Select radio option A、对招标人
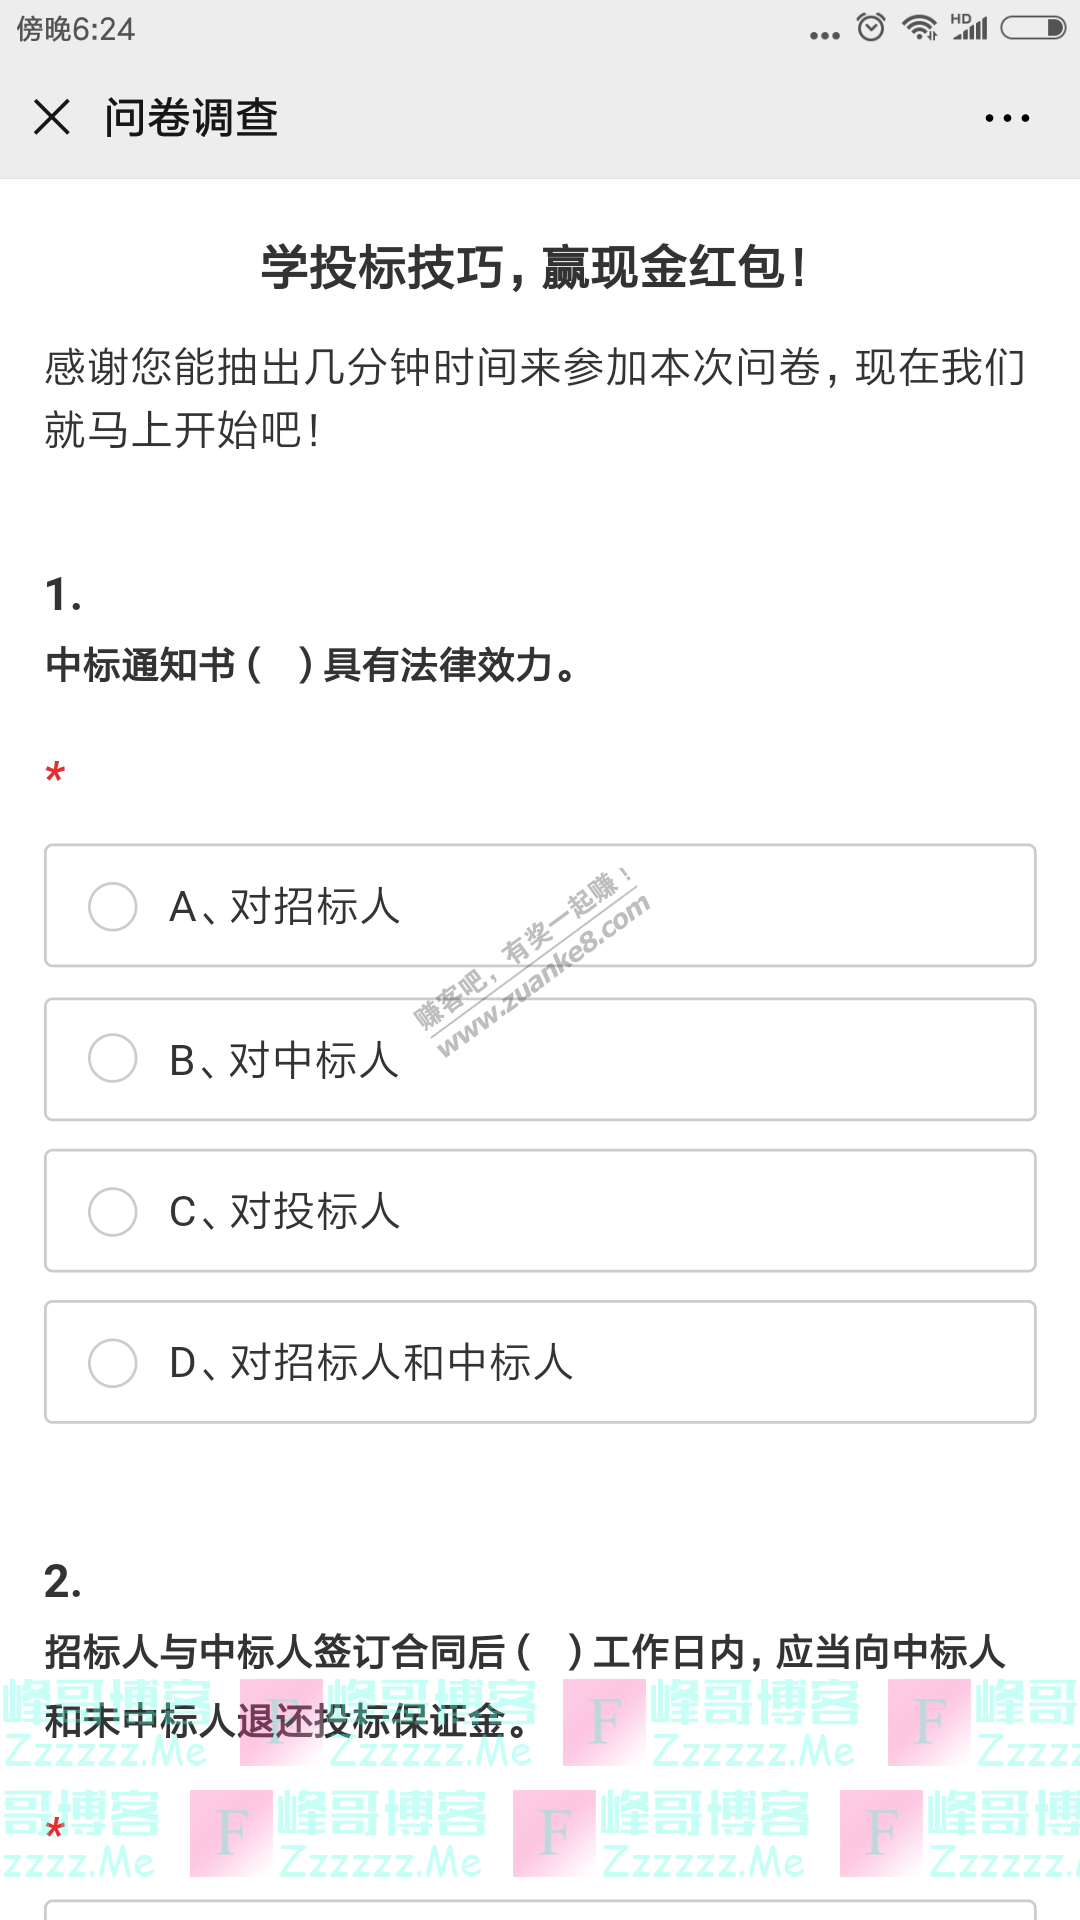 coord(113,907)
